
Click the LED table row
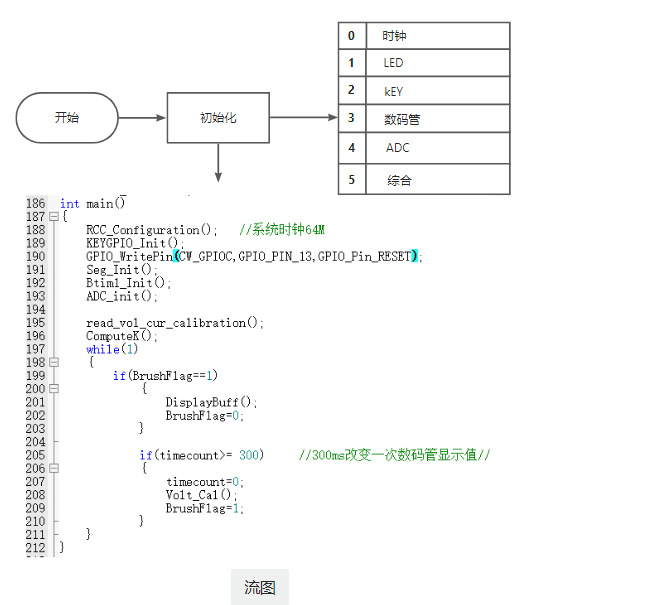[424, 63]
